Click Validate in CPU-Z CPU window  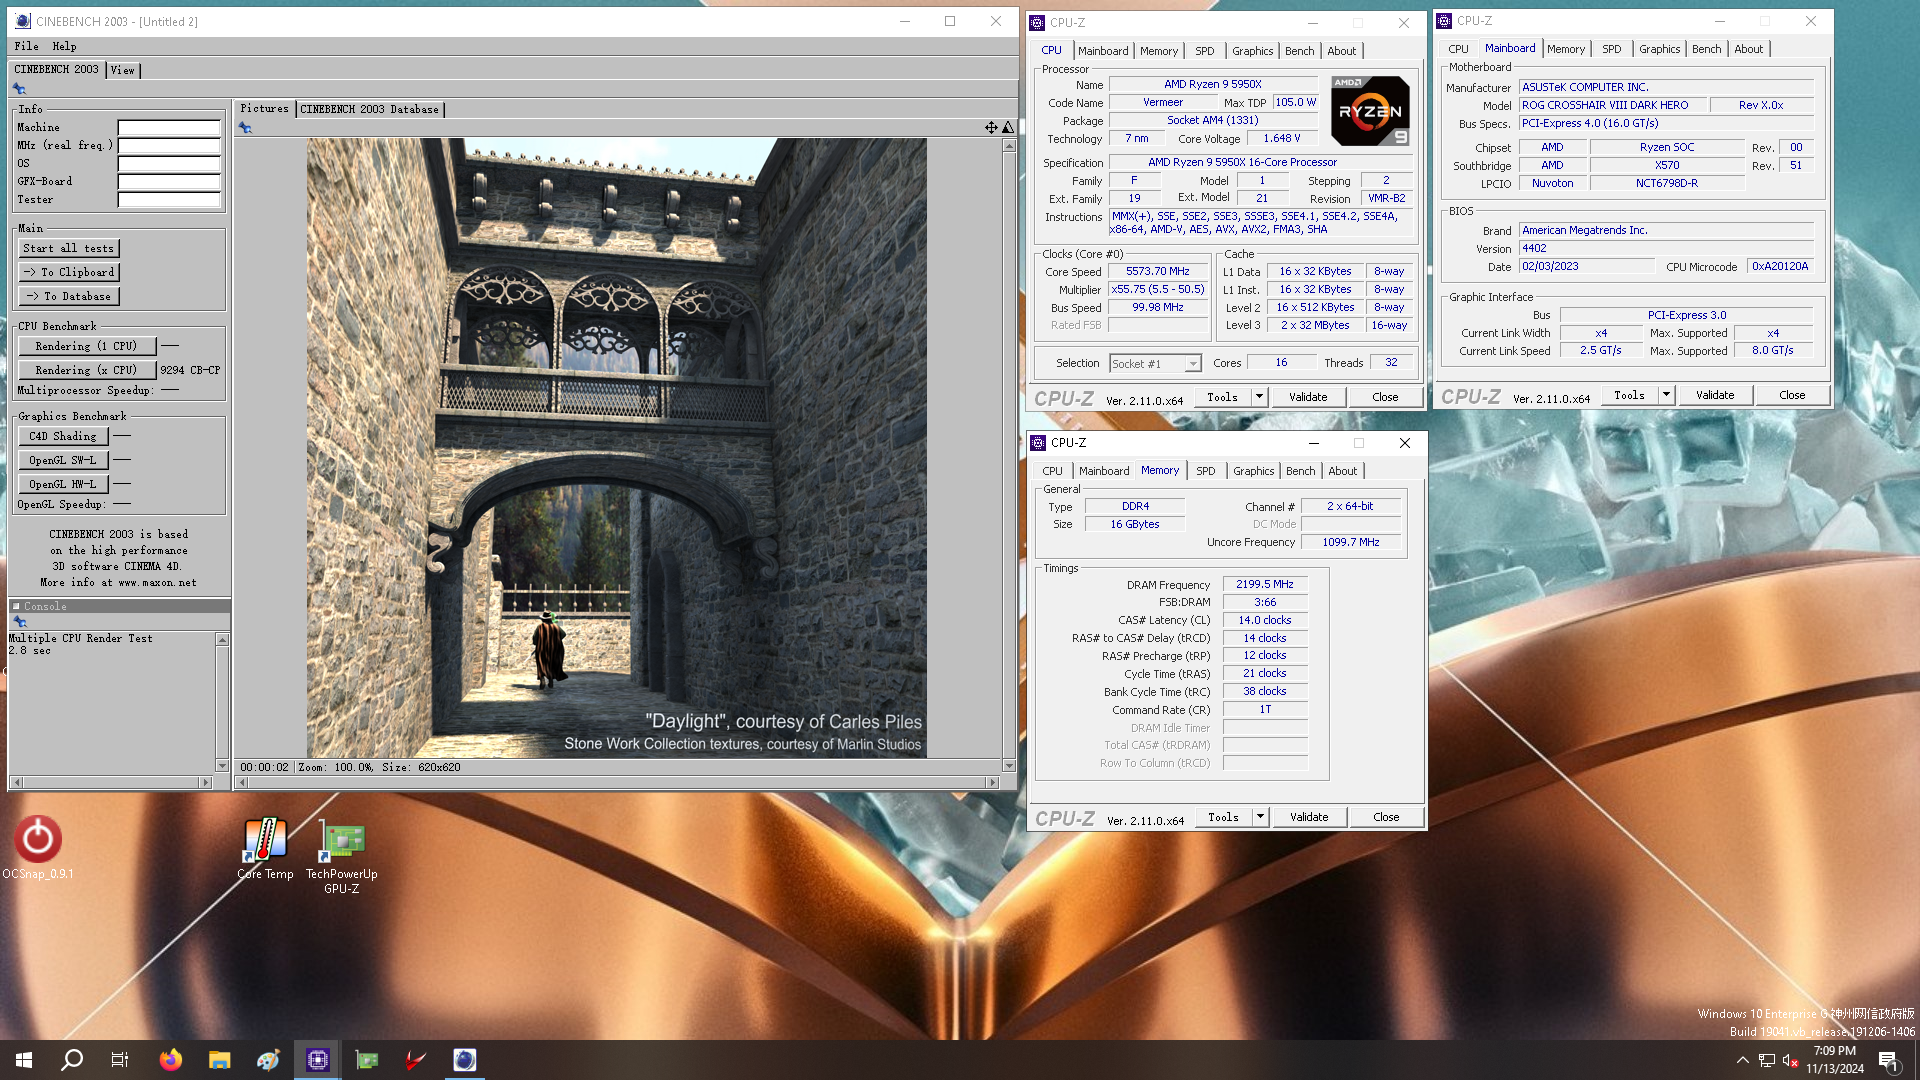(1308, 397)
